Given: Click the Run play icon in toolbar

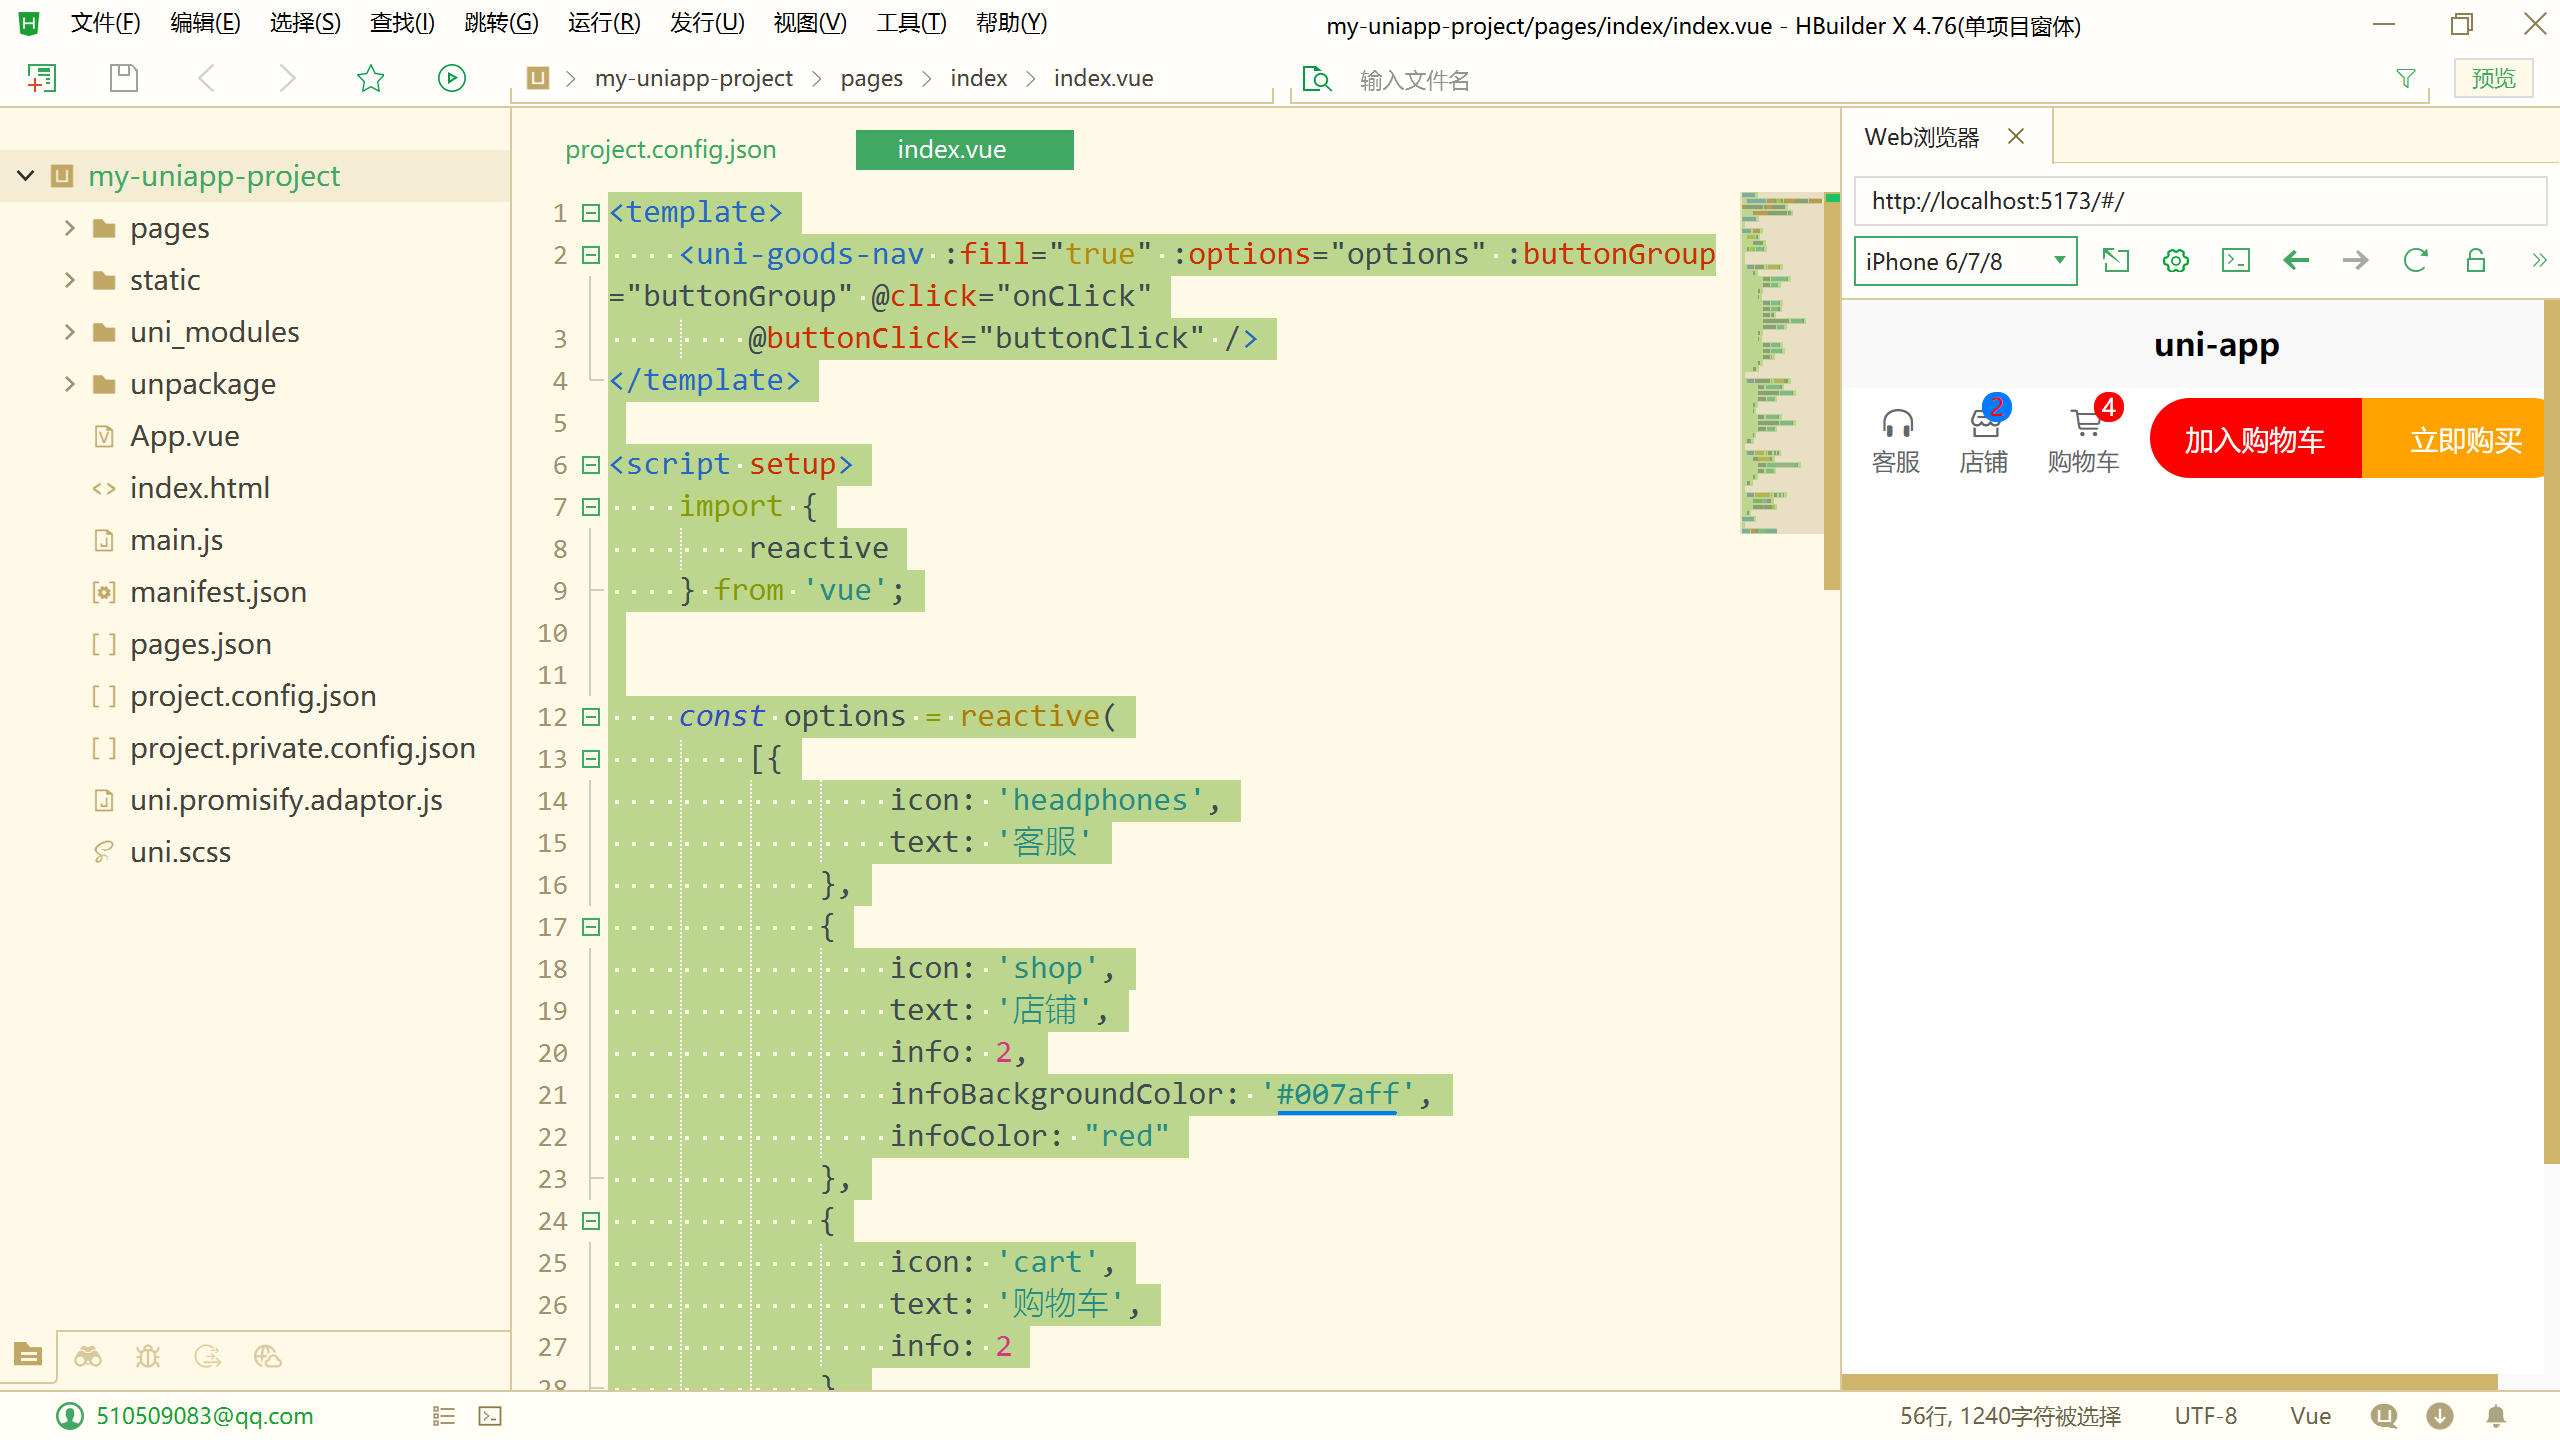Looking at the screenshot, I should pyautogui.click(x=452, y=78).
